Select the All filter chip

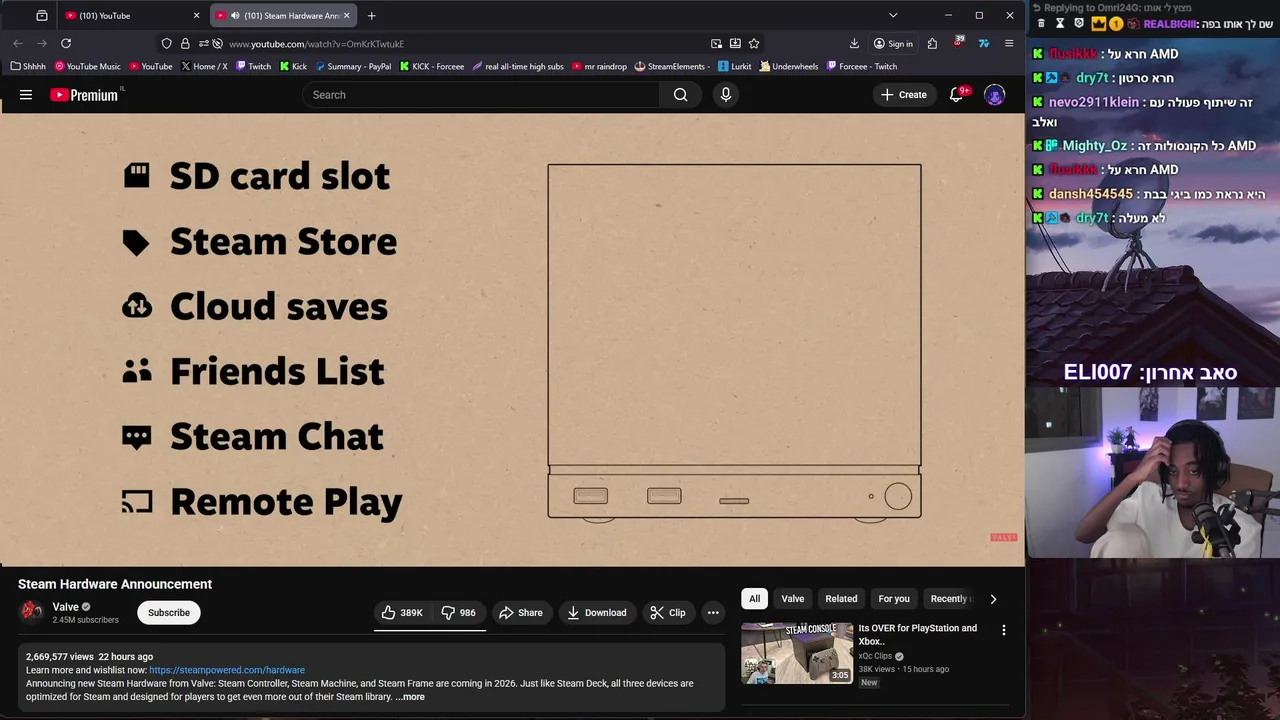[x=754, y=599]
